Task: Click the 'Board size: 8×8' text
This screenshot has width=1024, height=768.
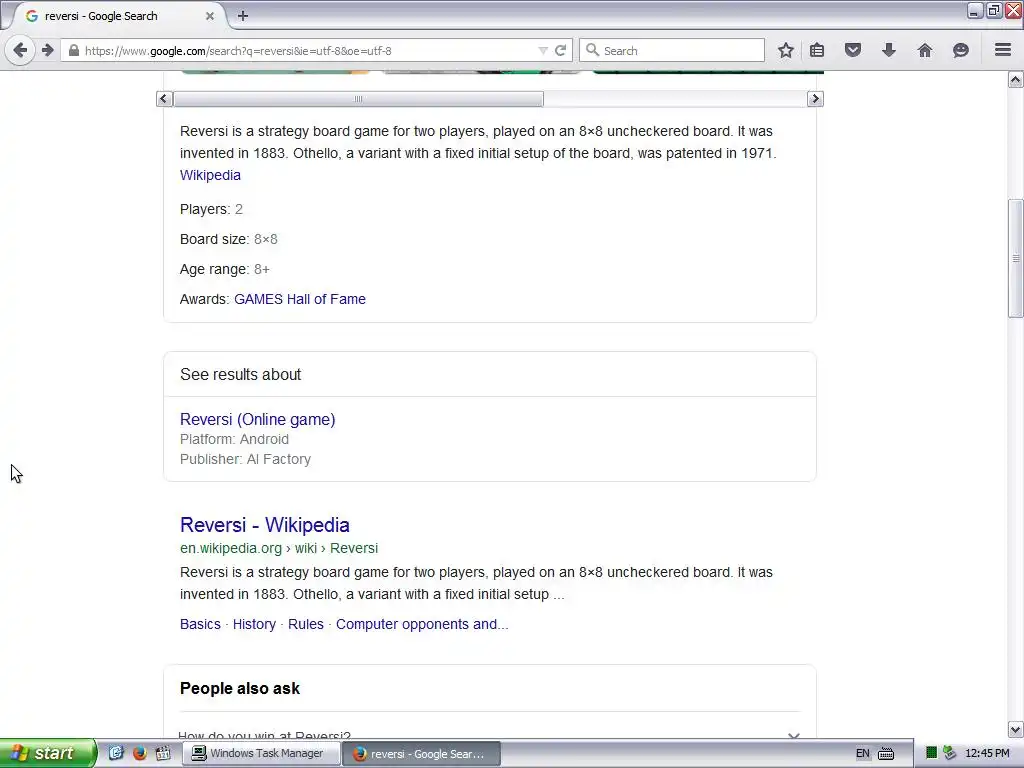Action: [x=229, y=239]
